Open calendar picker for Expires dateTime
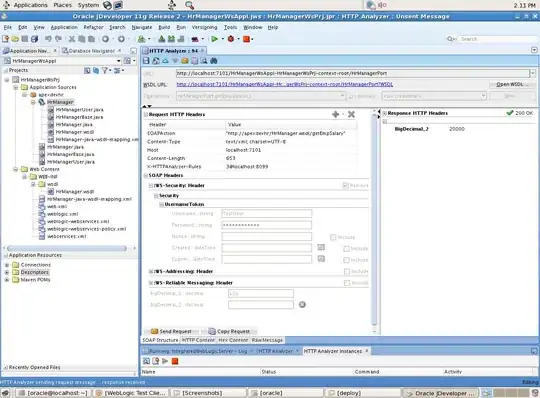The height and width of the screenshot is (398, 540). [321, 259]
